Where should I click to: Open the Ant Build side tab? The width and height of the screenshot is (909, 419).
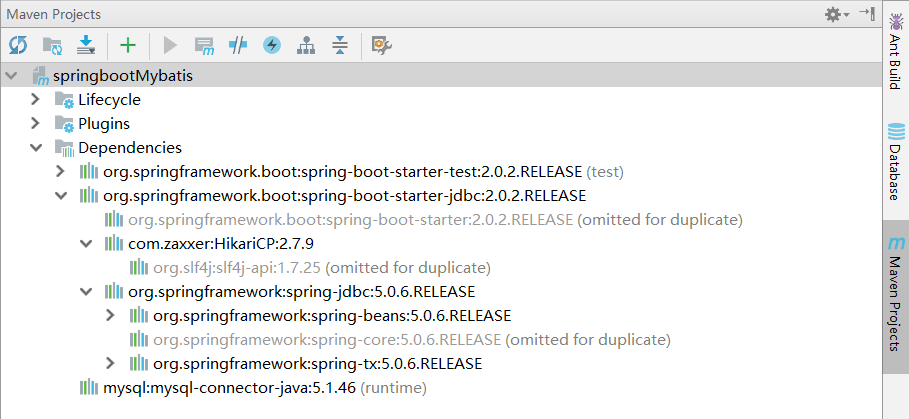click(896, 52)
